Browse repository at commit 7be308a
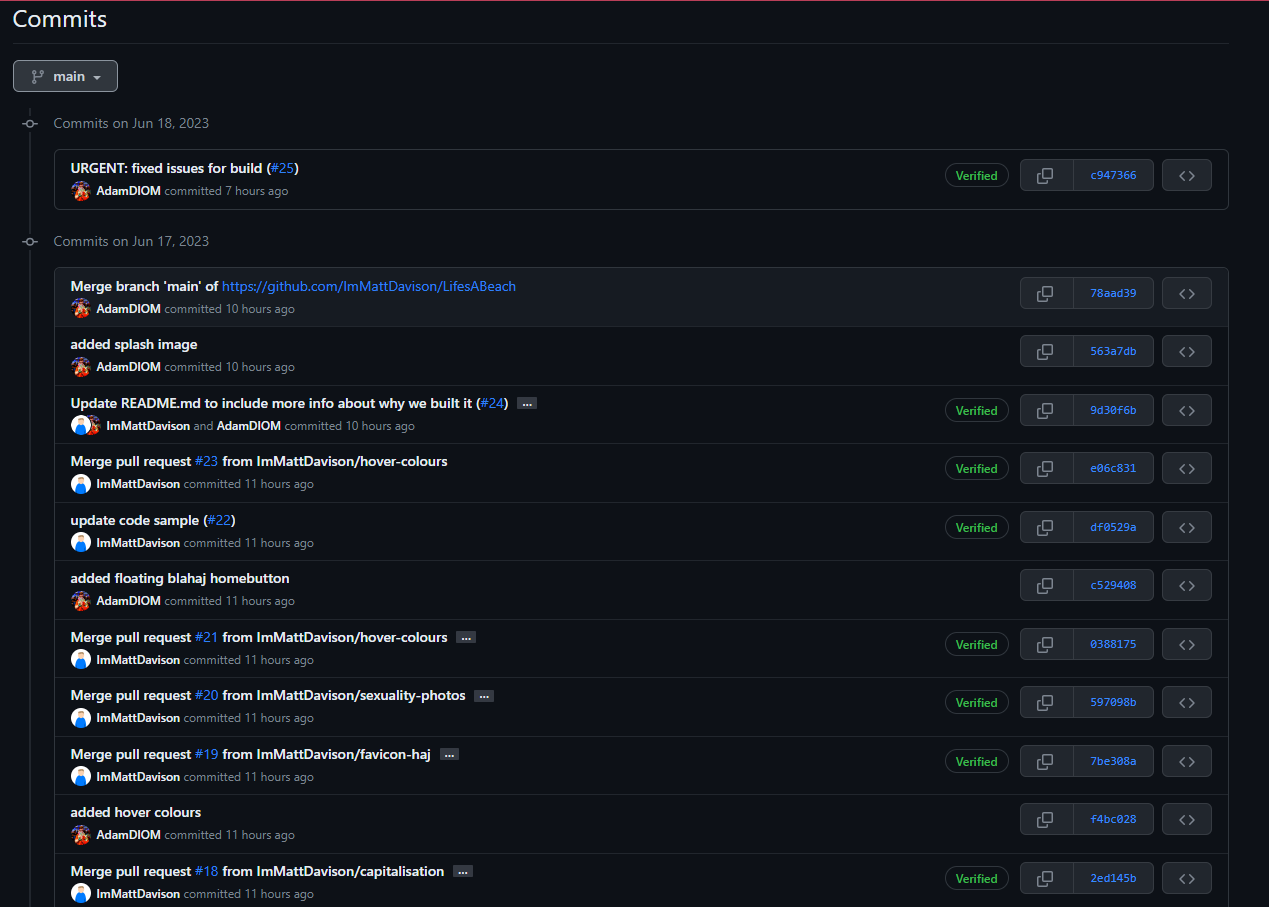This screenshot has width=1269, height=907. point(1187,761)
